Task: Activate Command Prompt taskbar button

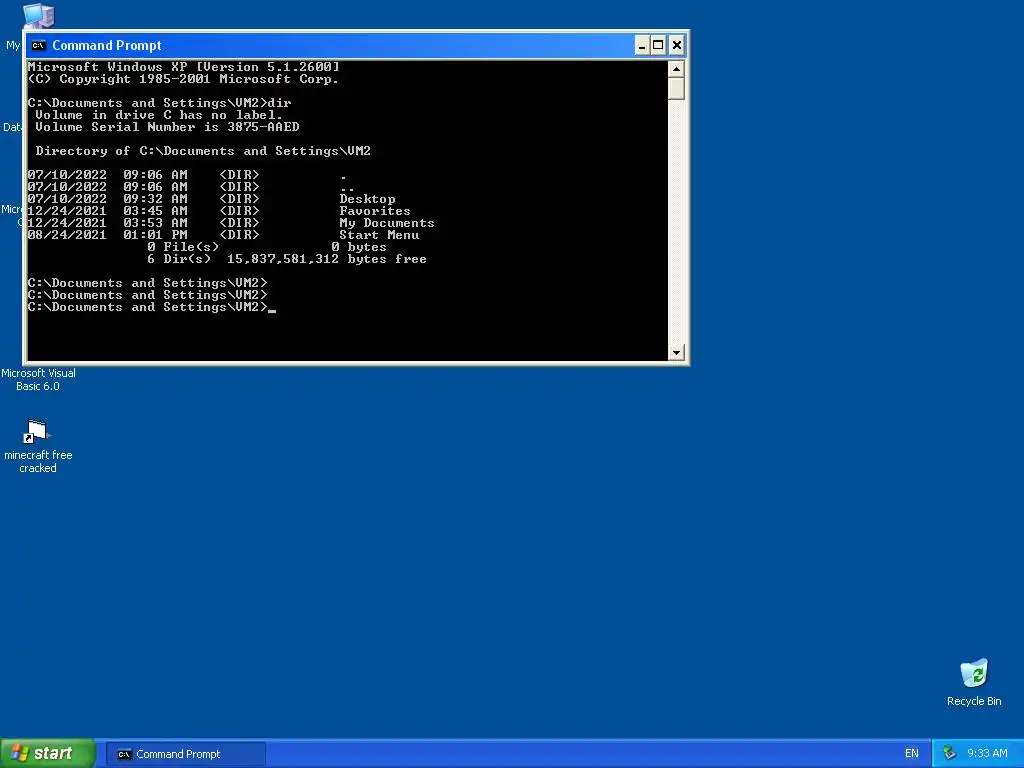Action: pos(185,754)
